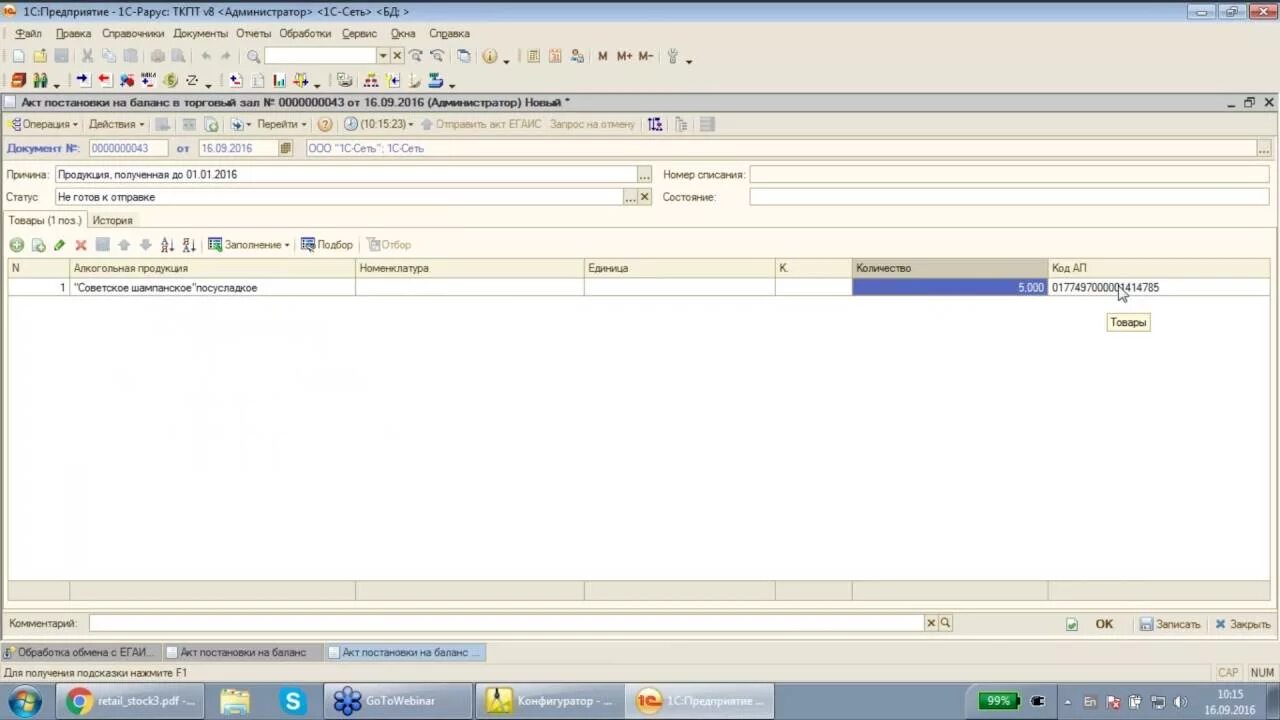
Task: Click the magnifier icon beside comment field
Action: point(945,623)
